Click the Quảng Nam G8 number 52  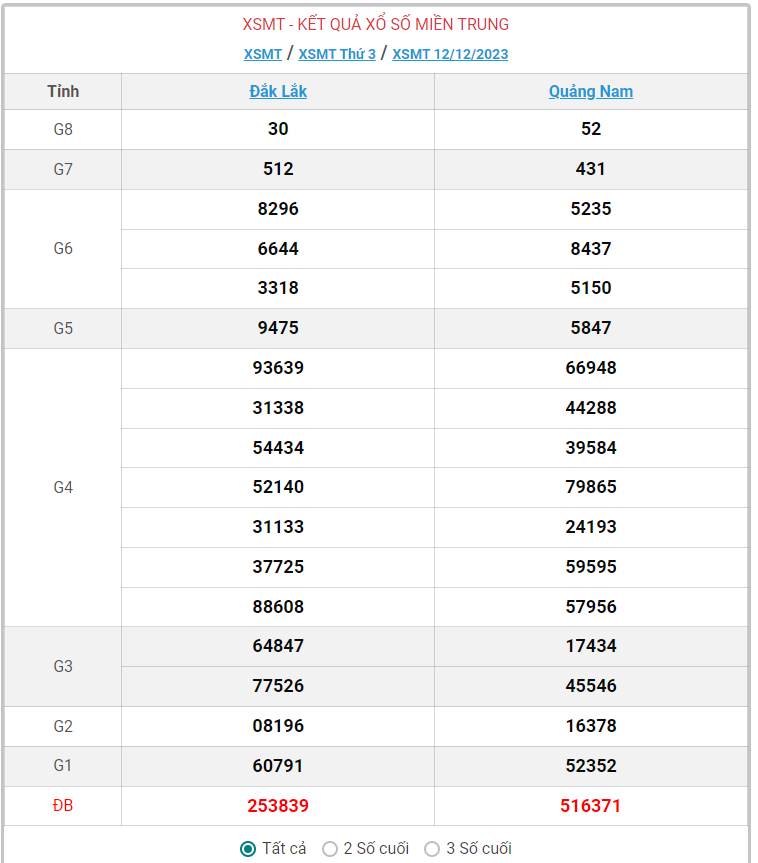click(x=591, y=129)
